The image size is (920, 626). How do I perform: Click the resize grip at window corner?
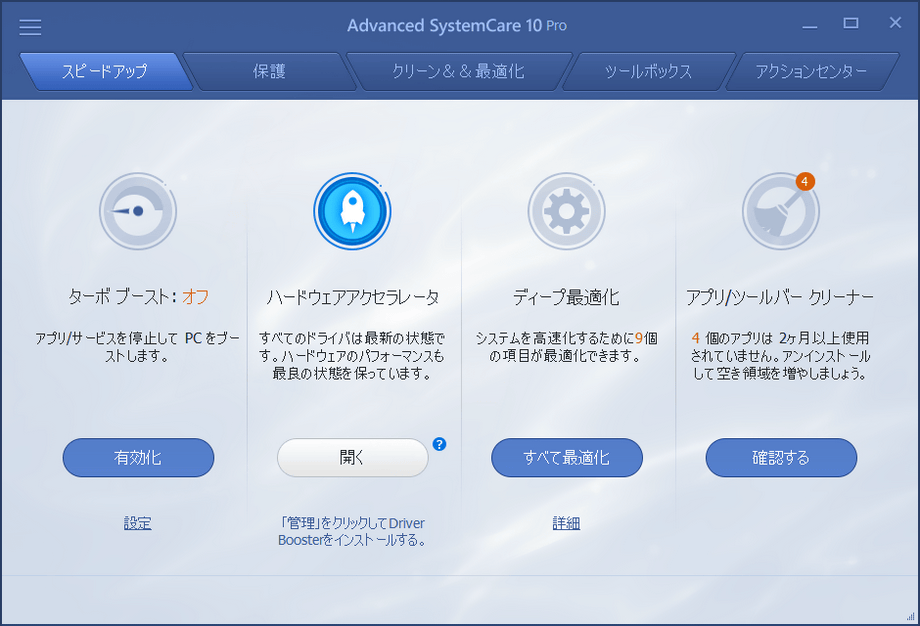click(911, 616)
